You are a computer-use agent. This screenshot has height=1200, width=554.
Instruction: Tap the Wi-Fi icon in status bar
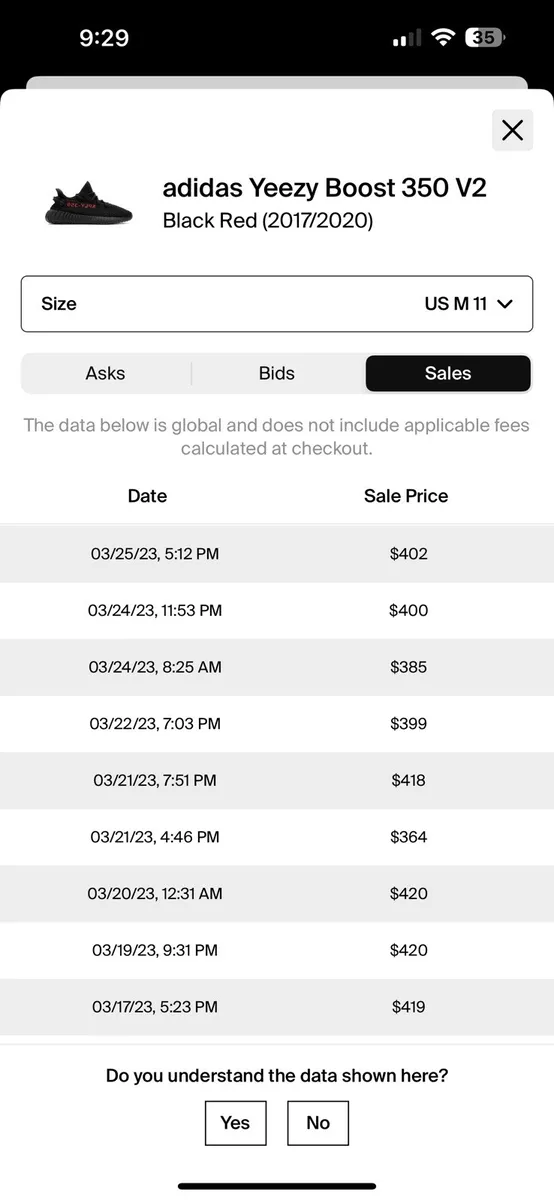tap(442, 38)
